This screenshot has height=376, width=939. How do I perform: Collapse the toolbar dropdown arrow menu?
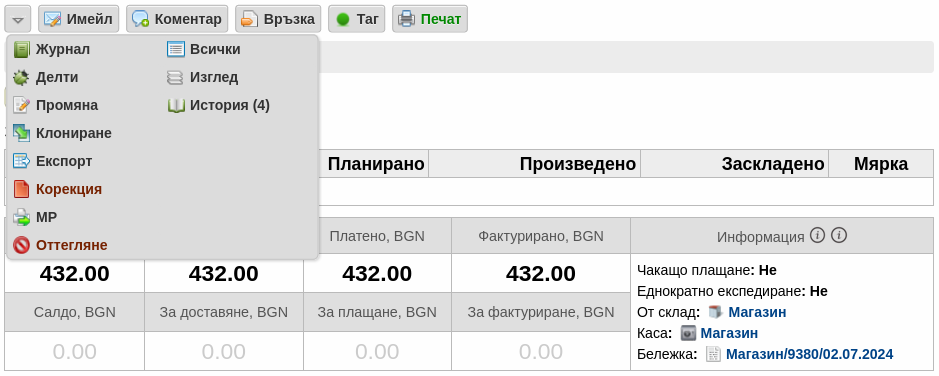click(18, 19)
